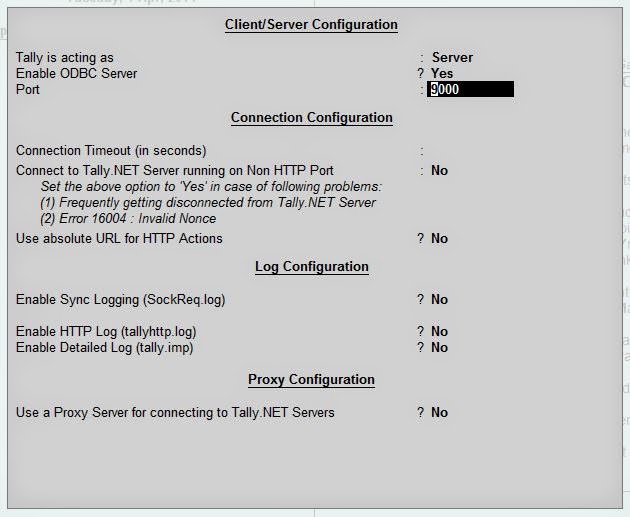This screenshot has width=630, height=517.
Task: Select the 'Port' label
Action: (x=28, y=89)
